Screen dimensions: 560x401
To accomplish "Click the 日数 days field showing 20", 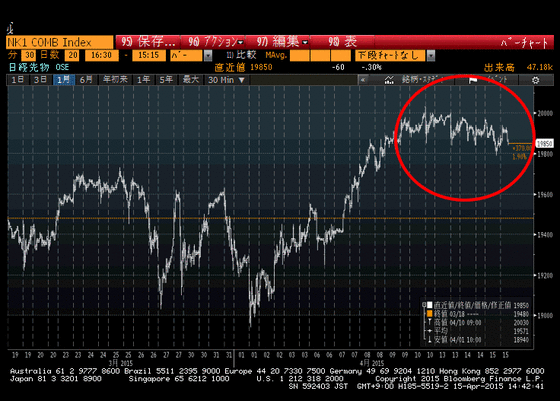I will [x=72, y=55].
